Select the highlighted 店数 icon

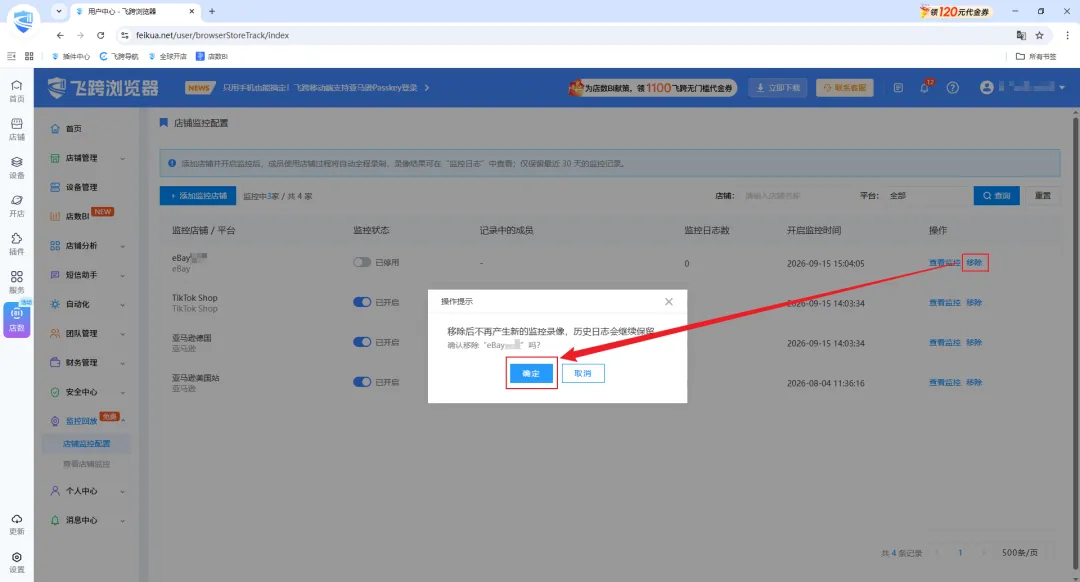coord(17,320)
